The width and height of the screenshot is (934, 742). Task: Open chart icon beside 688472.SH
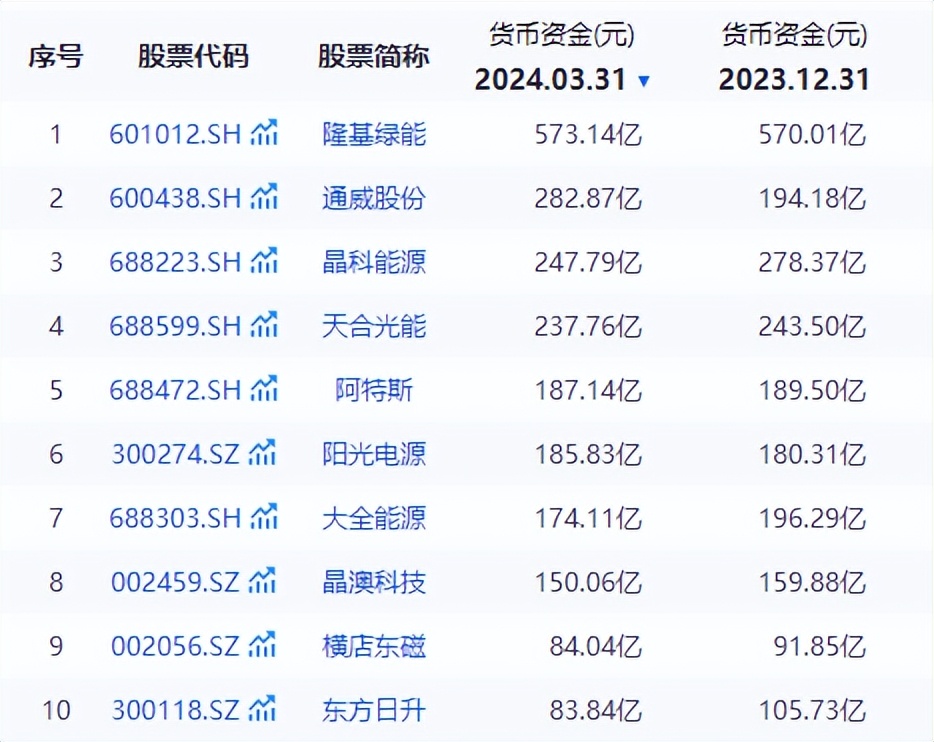[x=264, y=389]
